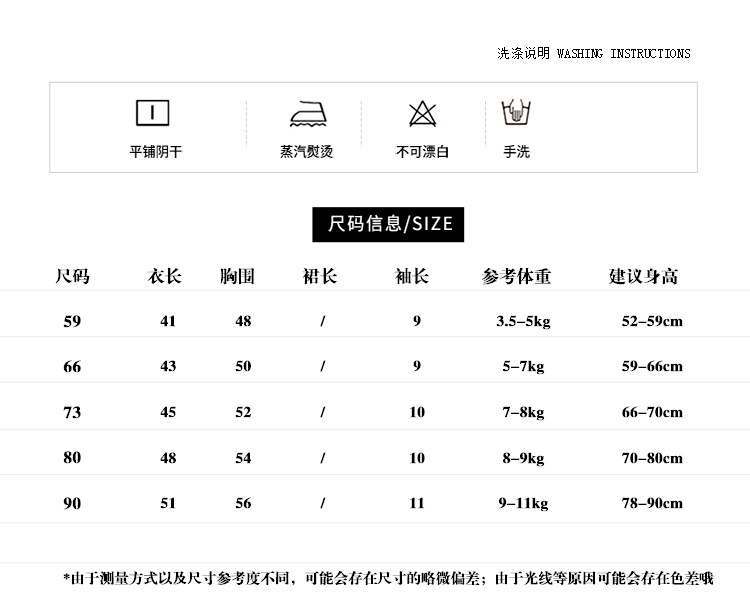Click the steam iron (蒸汽熨烫) icon
Screen dimensions: 750x595
point(308,114)
